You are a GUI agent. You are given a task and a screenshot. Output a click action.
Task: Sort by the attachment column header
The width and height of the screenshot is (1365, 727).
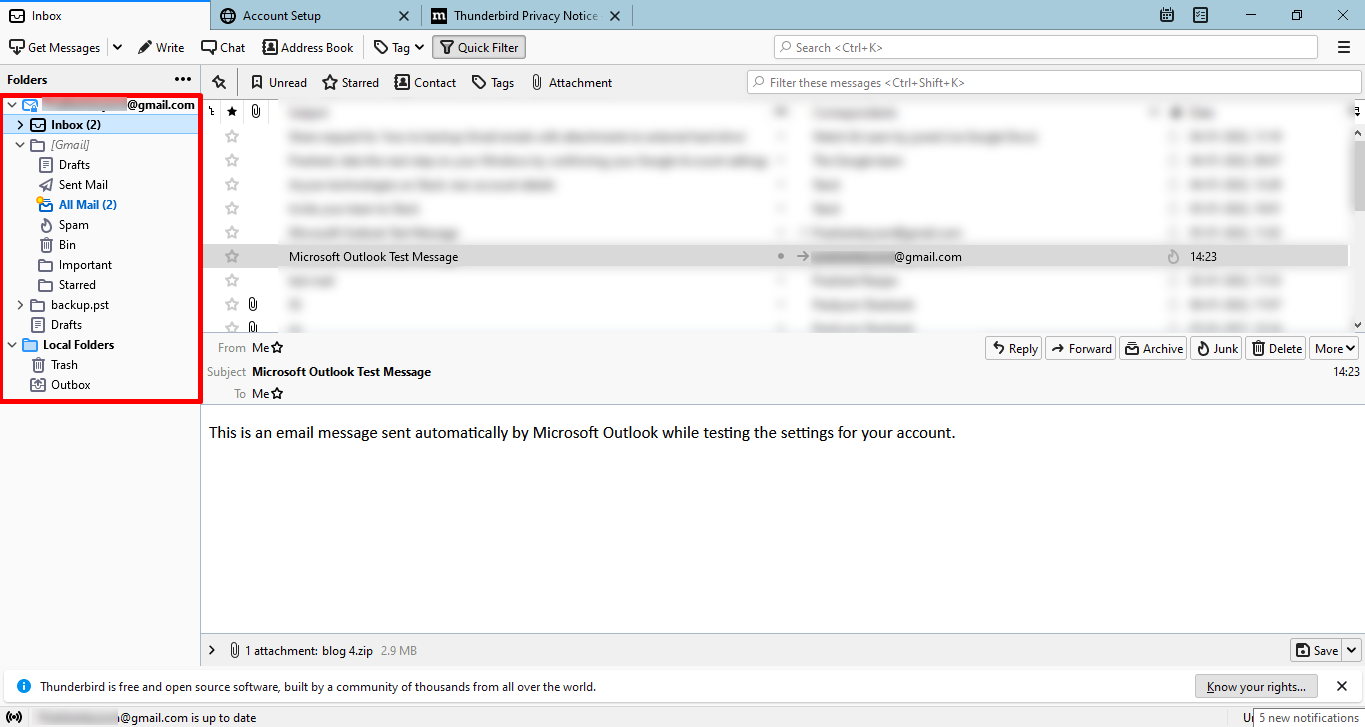click(256, 111)
